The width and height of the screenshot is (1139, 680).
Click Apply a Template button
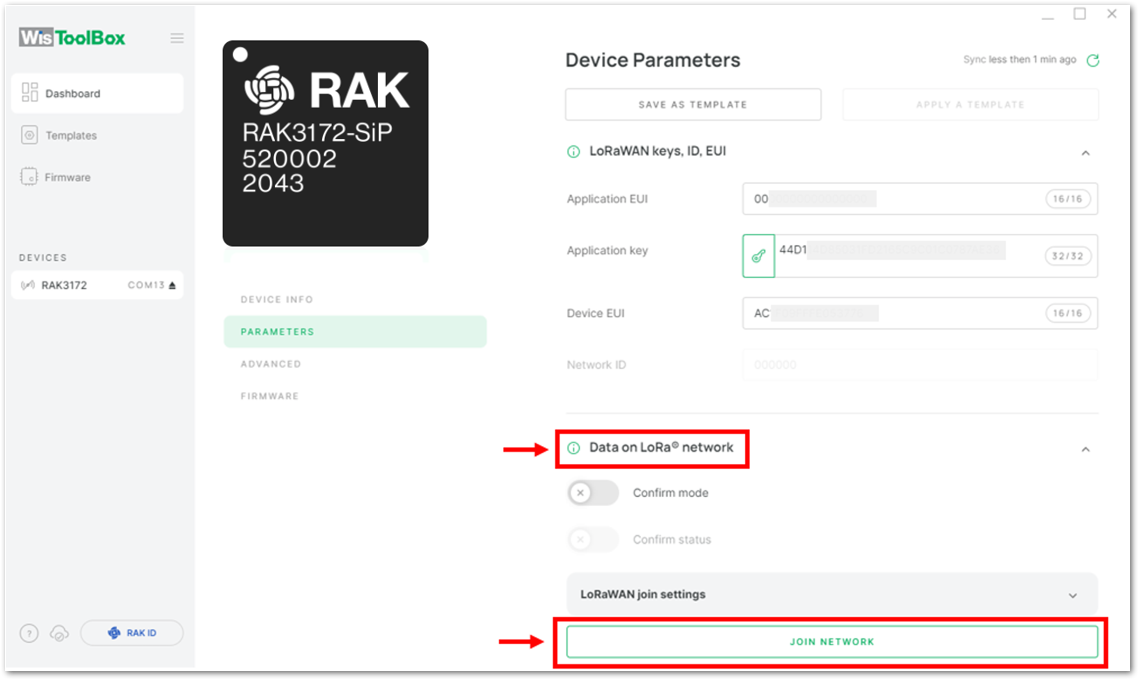pyautogui.click(x=970, y=105)
